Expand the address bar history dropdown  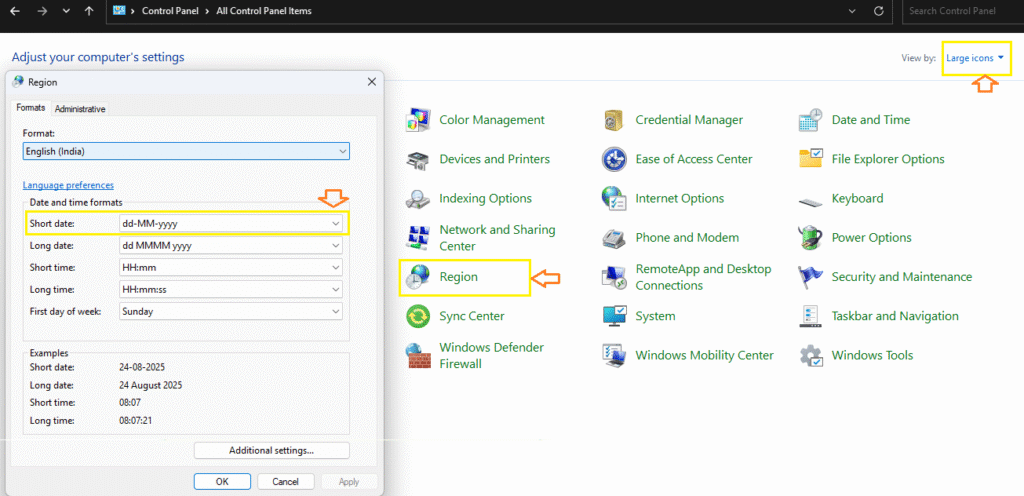pos(852,11)
